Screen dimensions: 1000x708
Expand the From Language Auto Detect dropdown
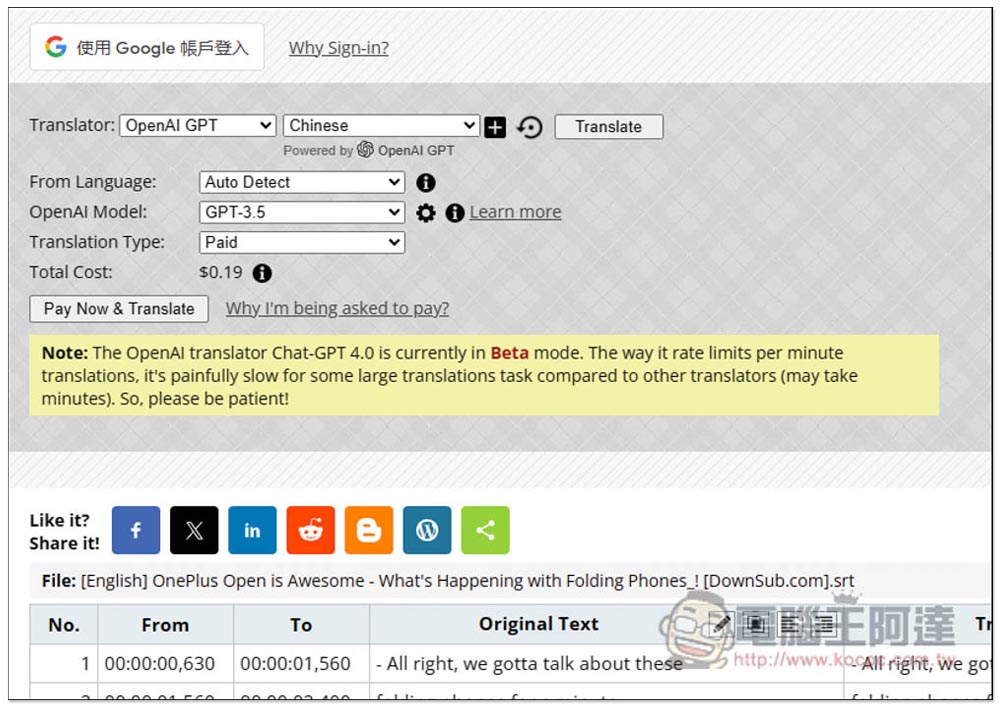click(302, 182)
